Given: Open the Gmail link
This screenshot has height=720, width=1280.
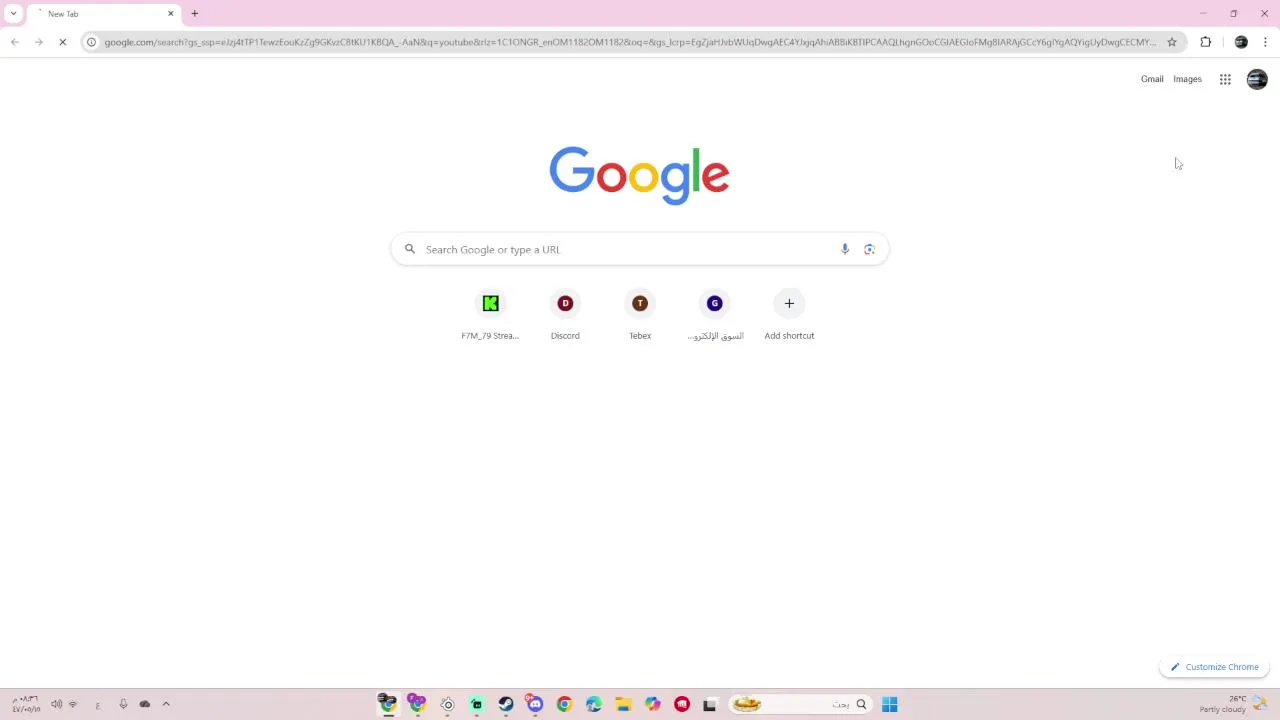Looking at the screenshot, I should click(x=1152, y=79).
